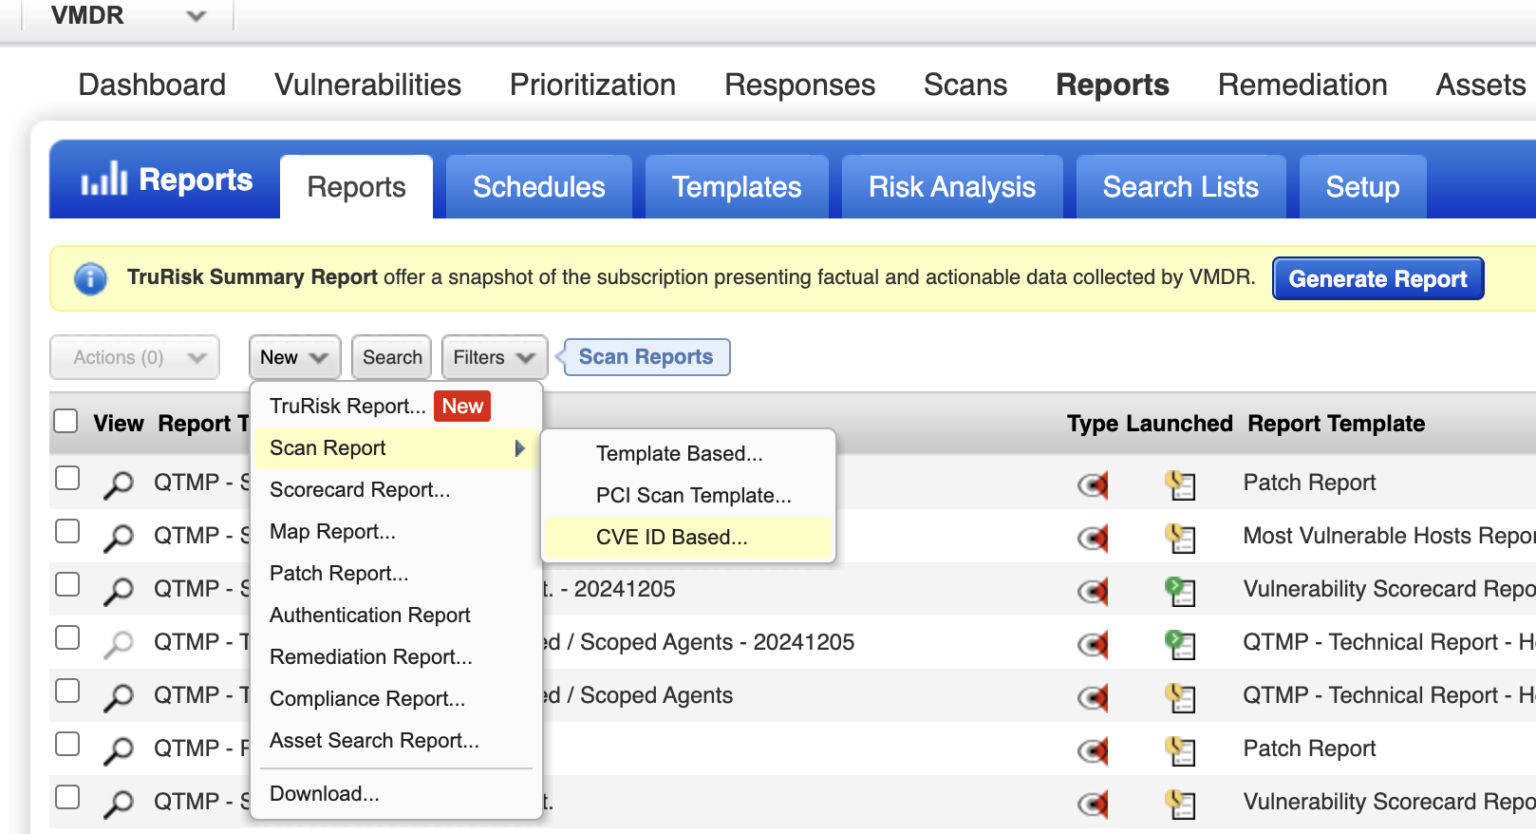The height and width of the screenshot is (834, 1536).
Task: Click type icon in 20241205 scorecard row
Action: pyautogui.click(x=1093, y=592)
